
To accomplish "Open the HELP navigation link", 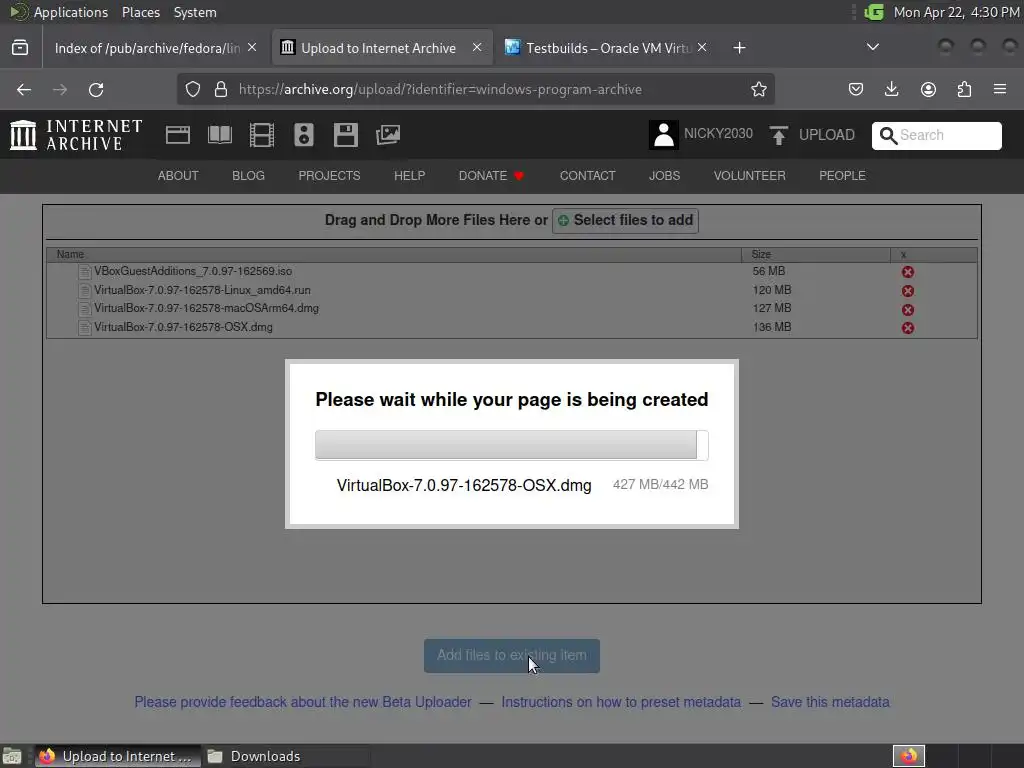I will coord(409,176).
